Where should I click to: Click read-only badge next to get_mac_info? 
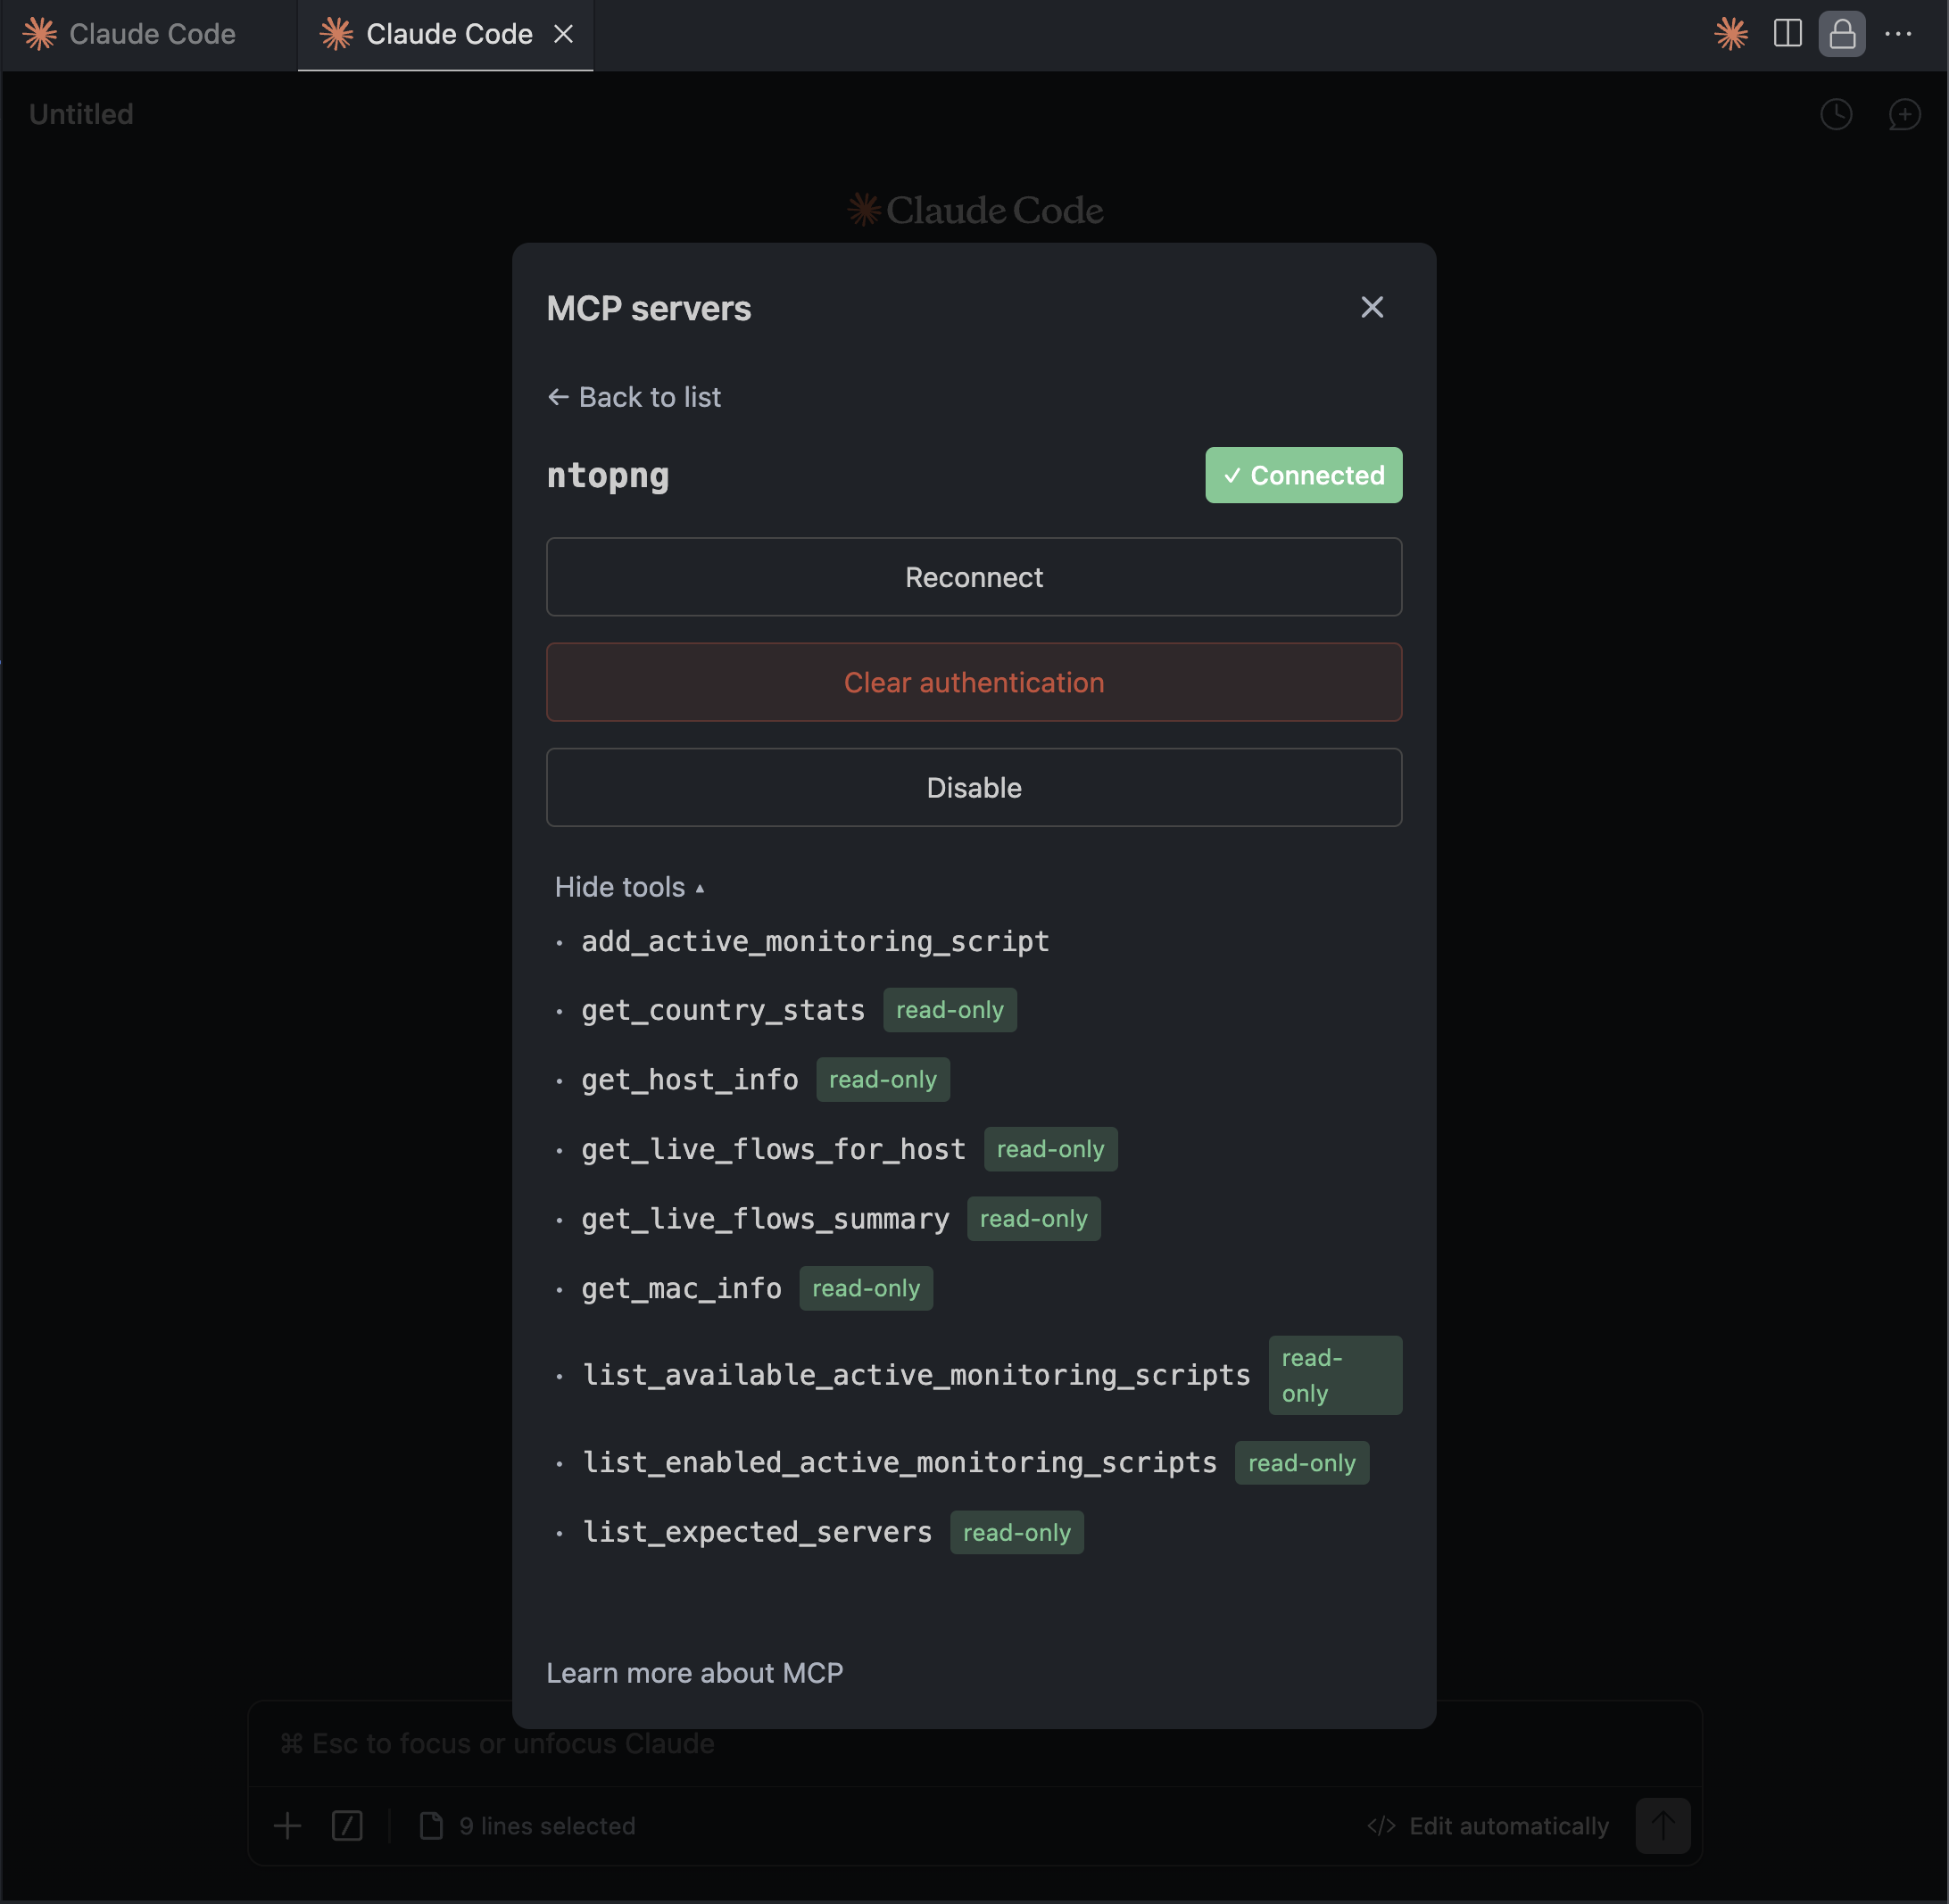[x=865, y=1288]
